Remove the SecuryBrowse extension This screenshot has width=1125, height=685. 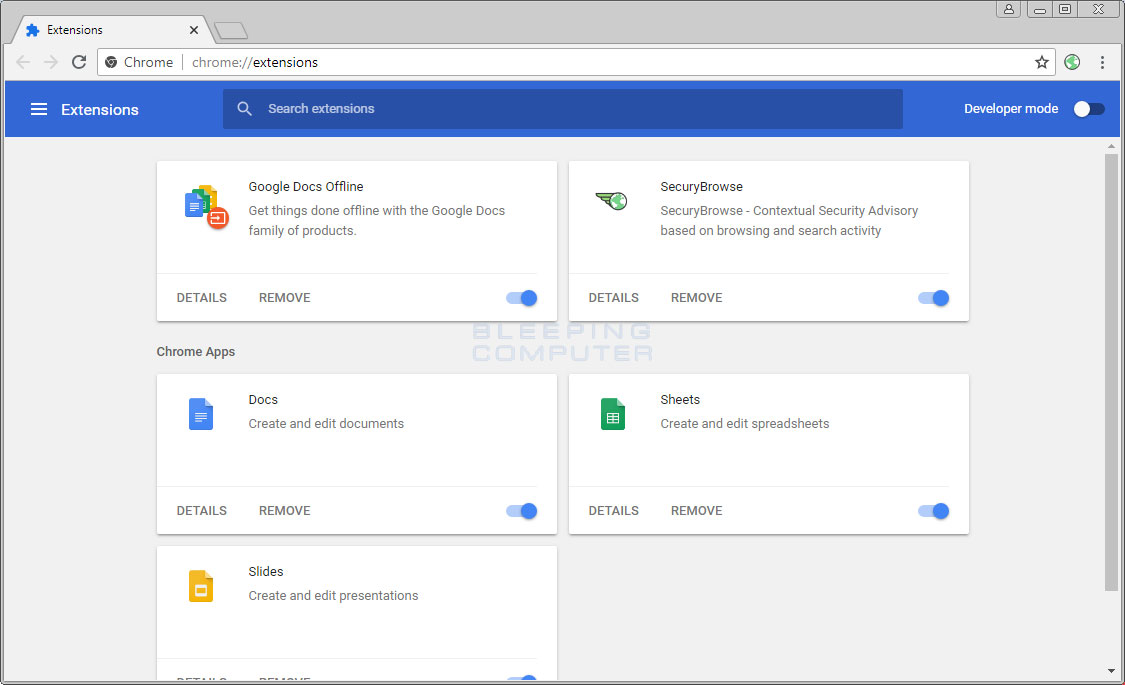click(x=696, y=297)
